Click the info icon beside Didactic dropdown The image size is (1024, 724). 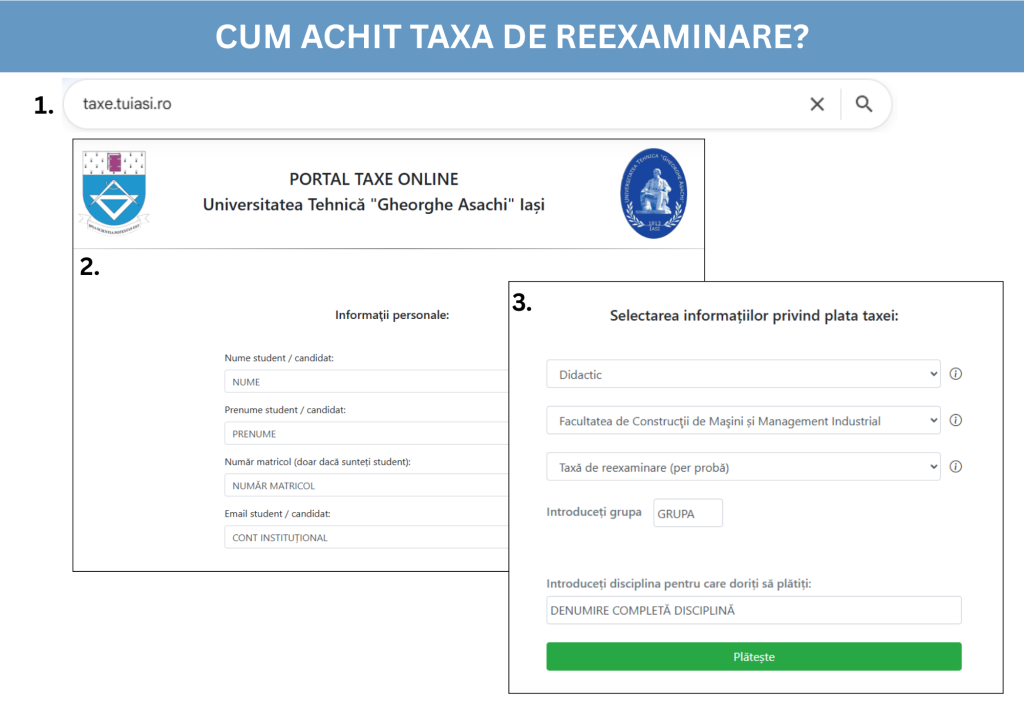coord(955,374)
